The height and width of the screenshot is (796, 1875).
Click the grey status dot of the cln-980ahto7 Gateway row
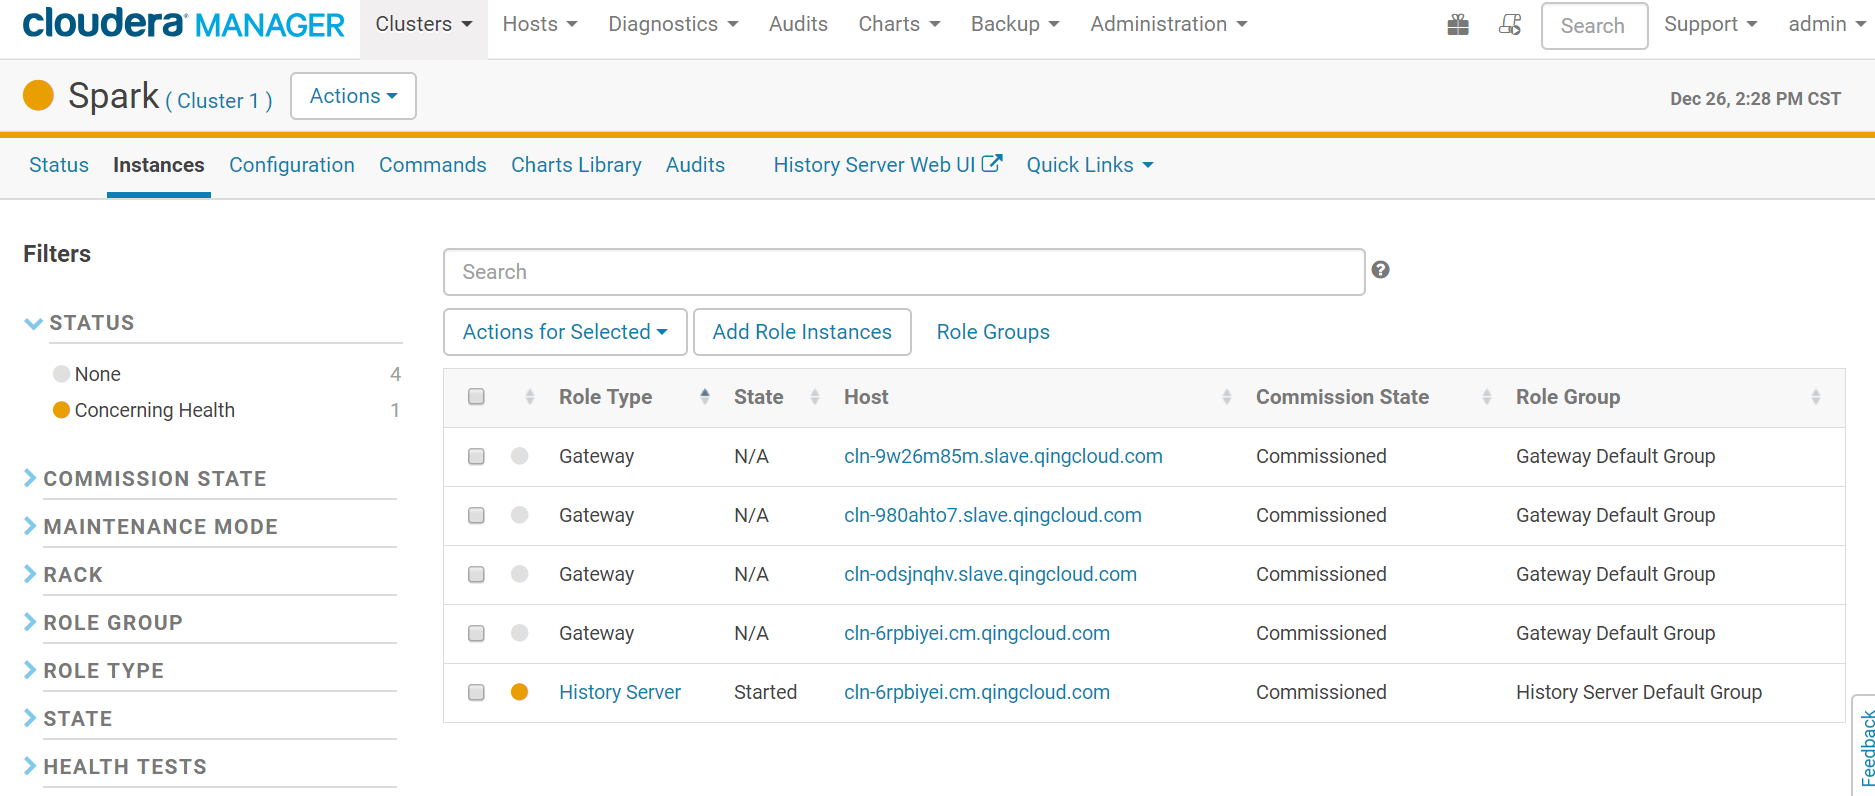(x=519, y=515)
